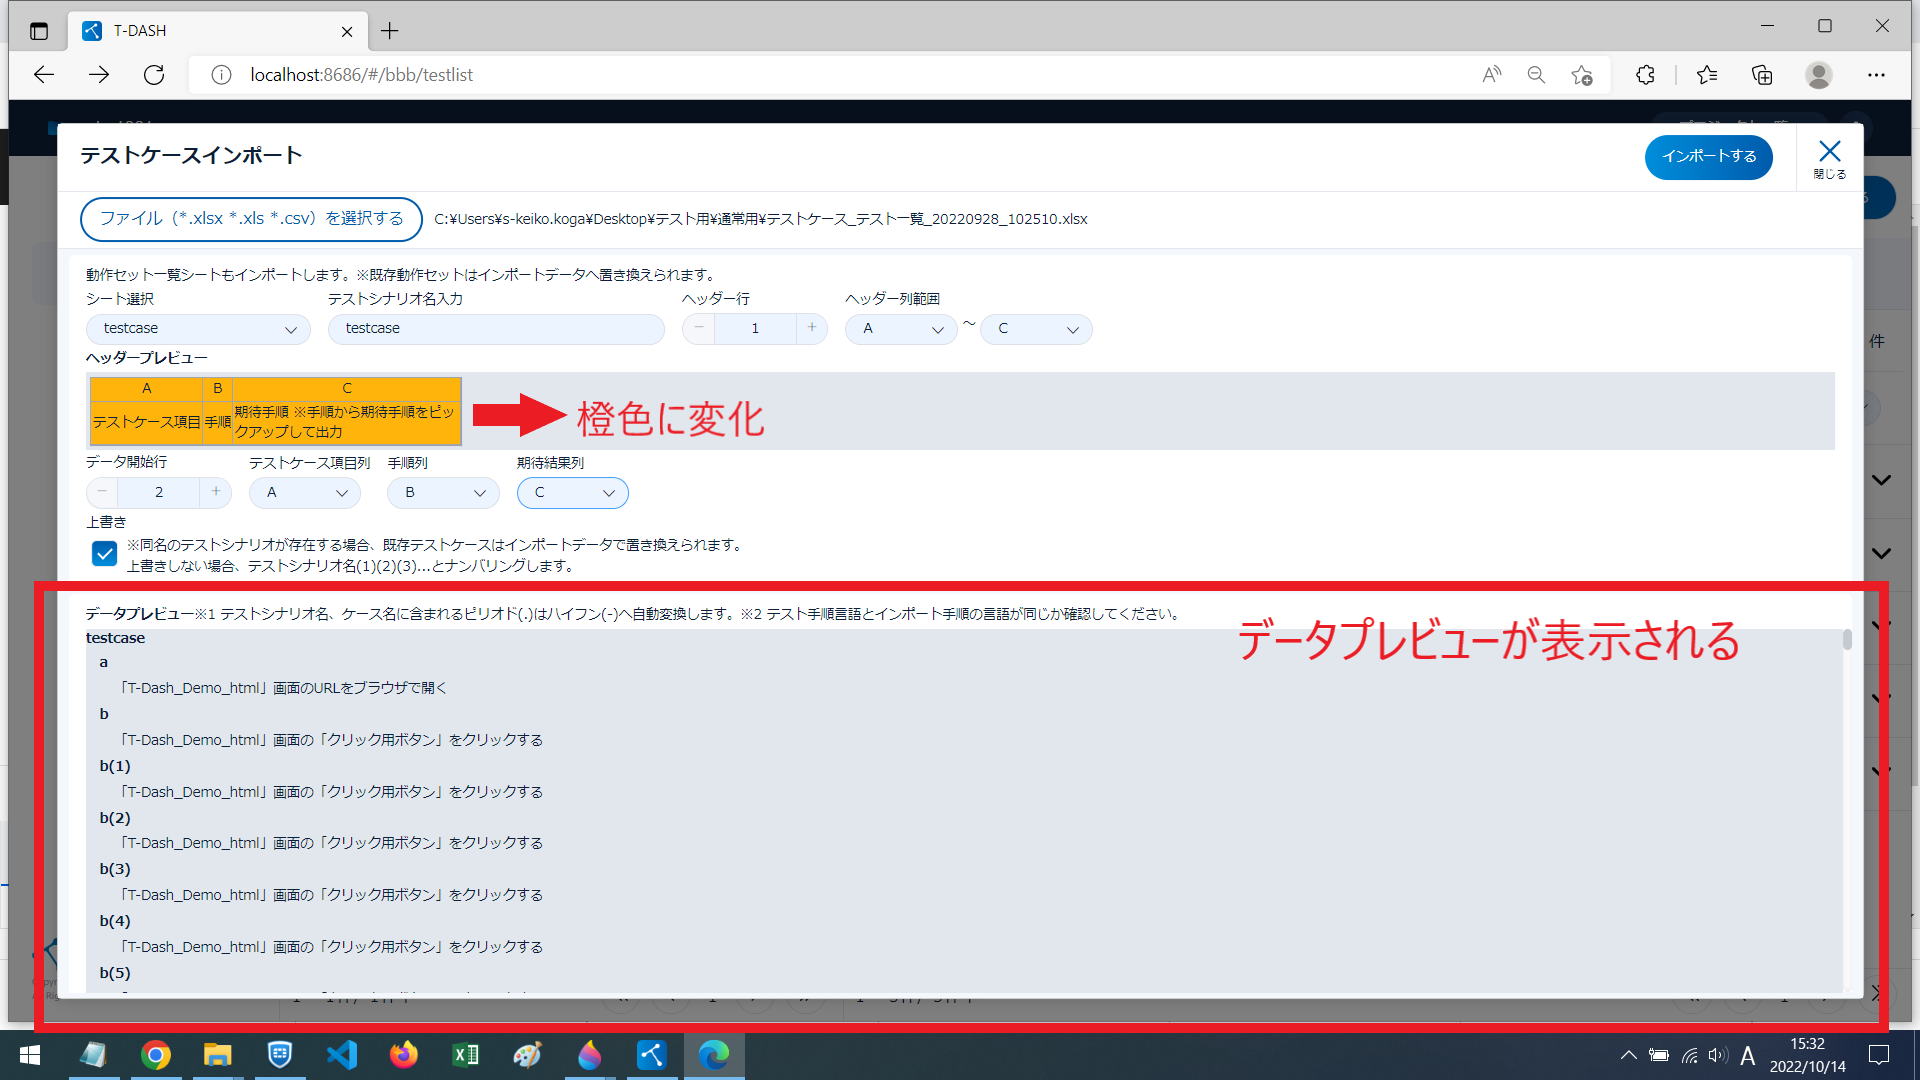
Task: Open the シート選択 testcase dropdown
Action: point(198,329)
